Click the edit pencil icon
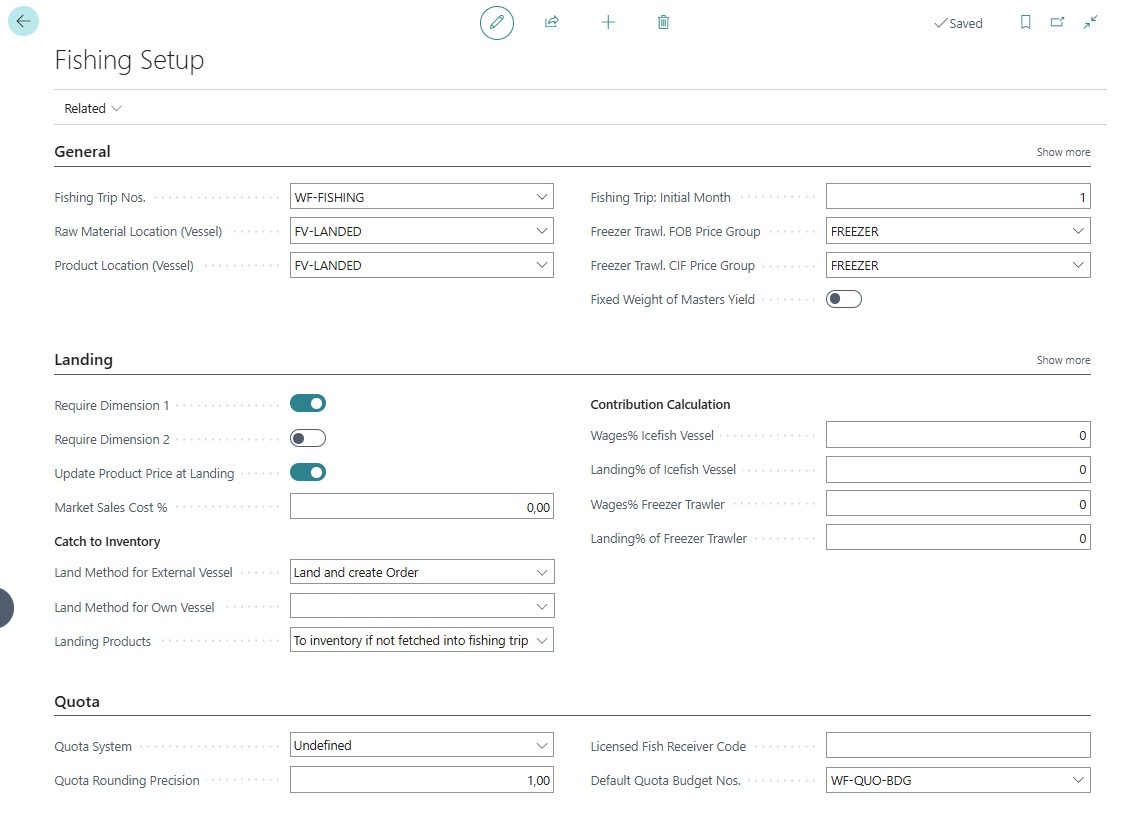This screenshot has width=1123, height=814. (496, 22)
